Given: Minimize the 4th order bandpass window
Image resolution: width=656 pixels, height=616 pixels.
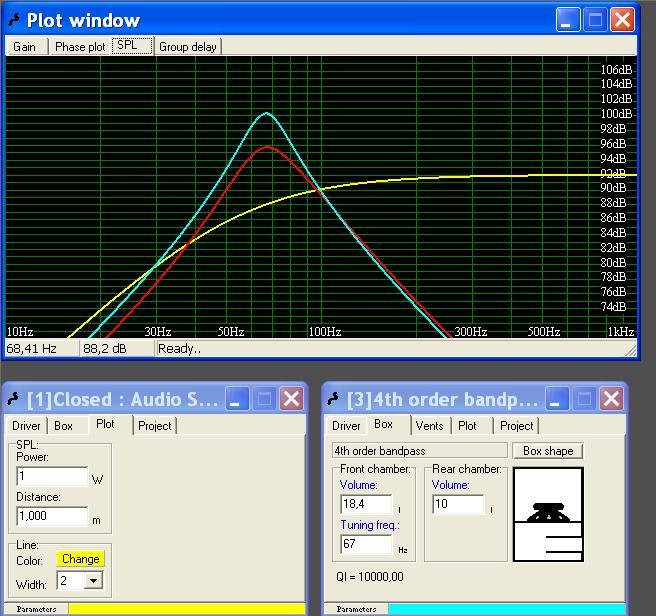Looking at the screenshot, I should tap(557, 398).
